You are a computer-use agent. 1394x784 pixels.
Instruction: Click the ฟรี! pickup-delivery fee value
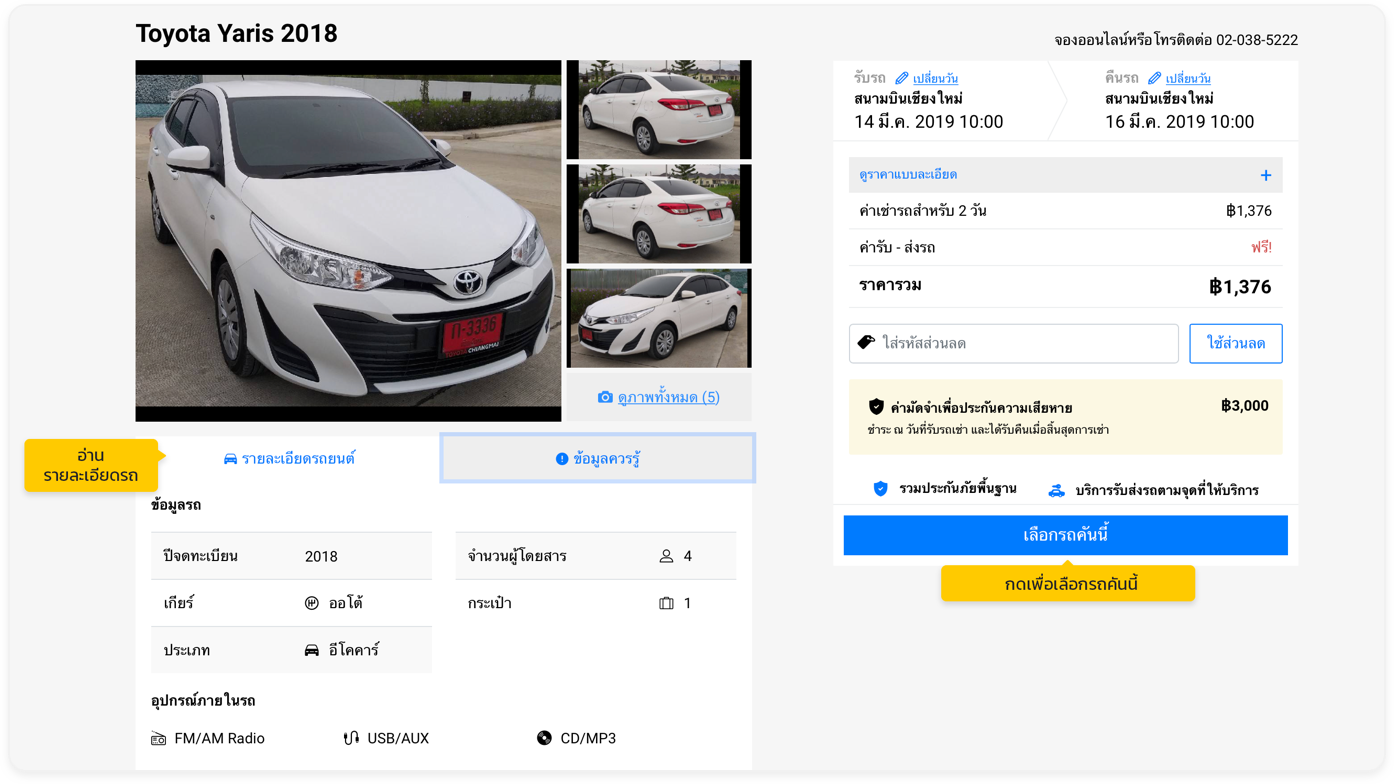(x=1261, y=248)
